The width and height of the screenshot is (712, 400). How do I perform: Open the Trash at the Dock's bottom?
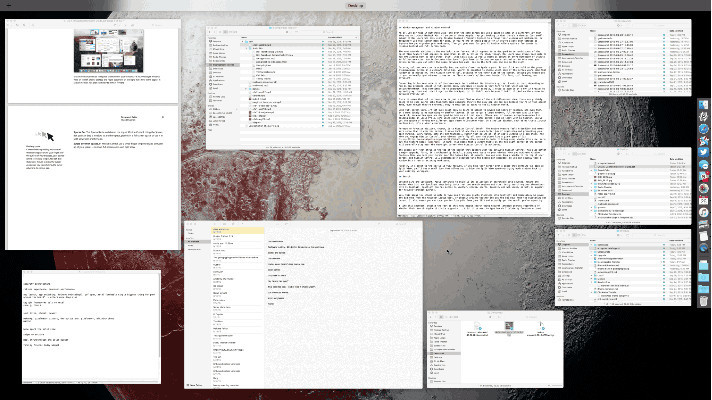703,299
